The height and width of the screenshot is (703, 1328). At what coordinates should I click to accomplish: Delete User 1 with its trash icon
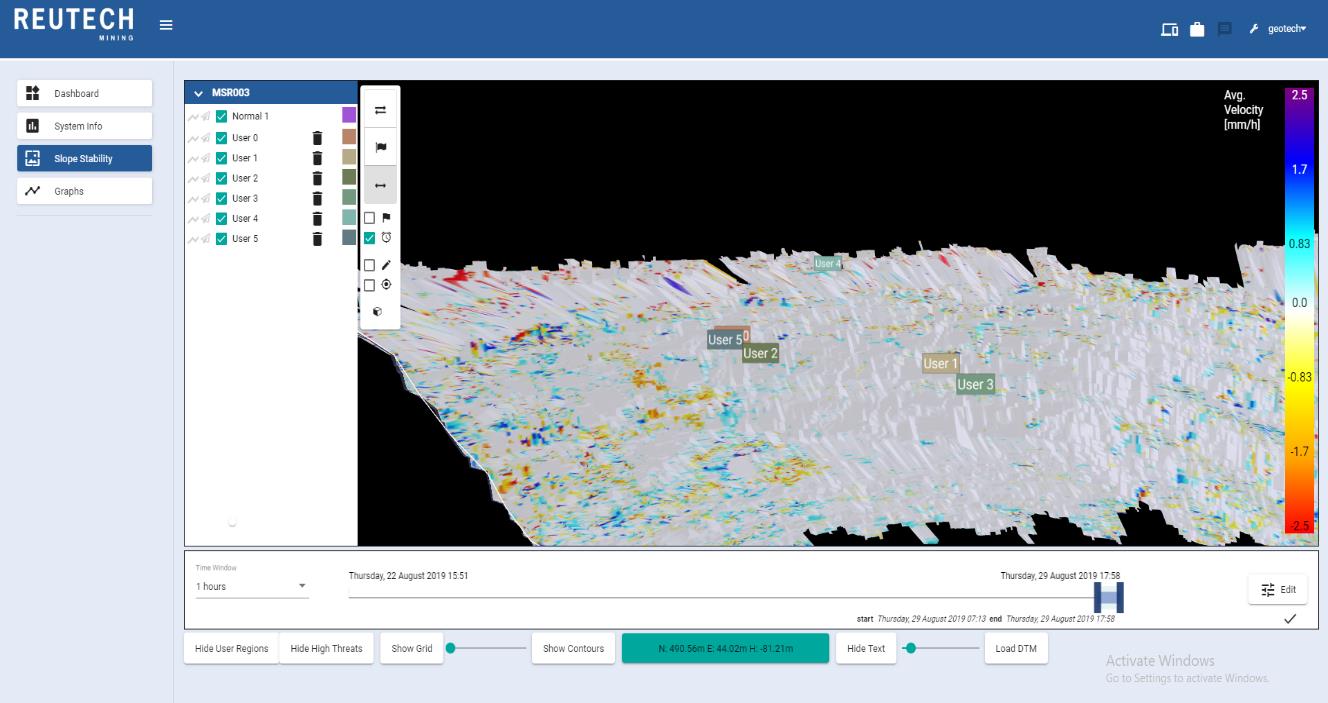[x=317, y=158]
